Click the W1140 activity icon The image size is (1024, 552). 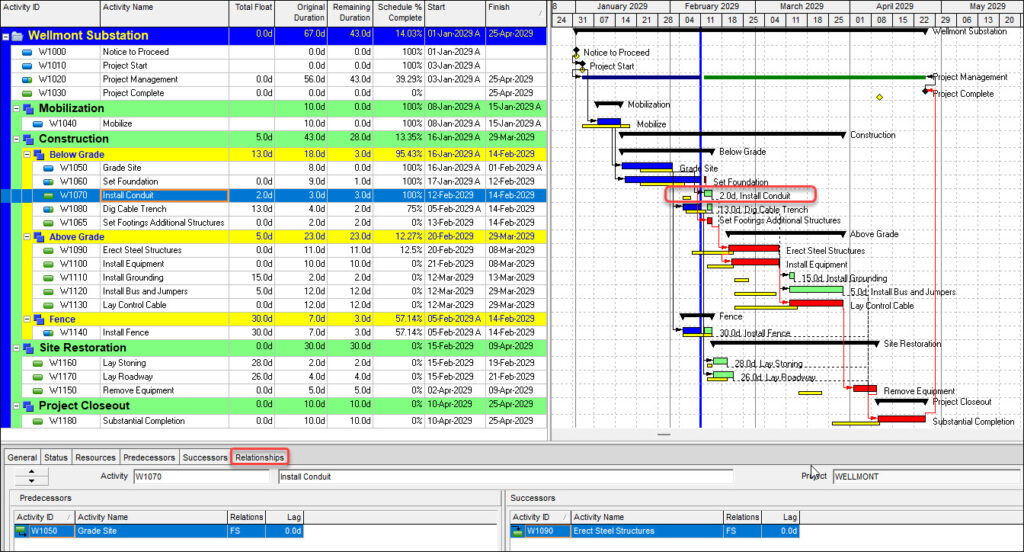[x=48, y=333]
